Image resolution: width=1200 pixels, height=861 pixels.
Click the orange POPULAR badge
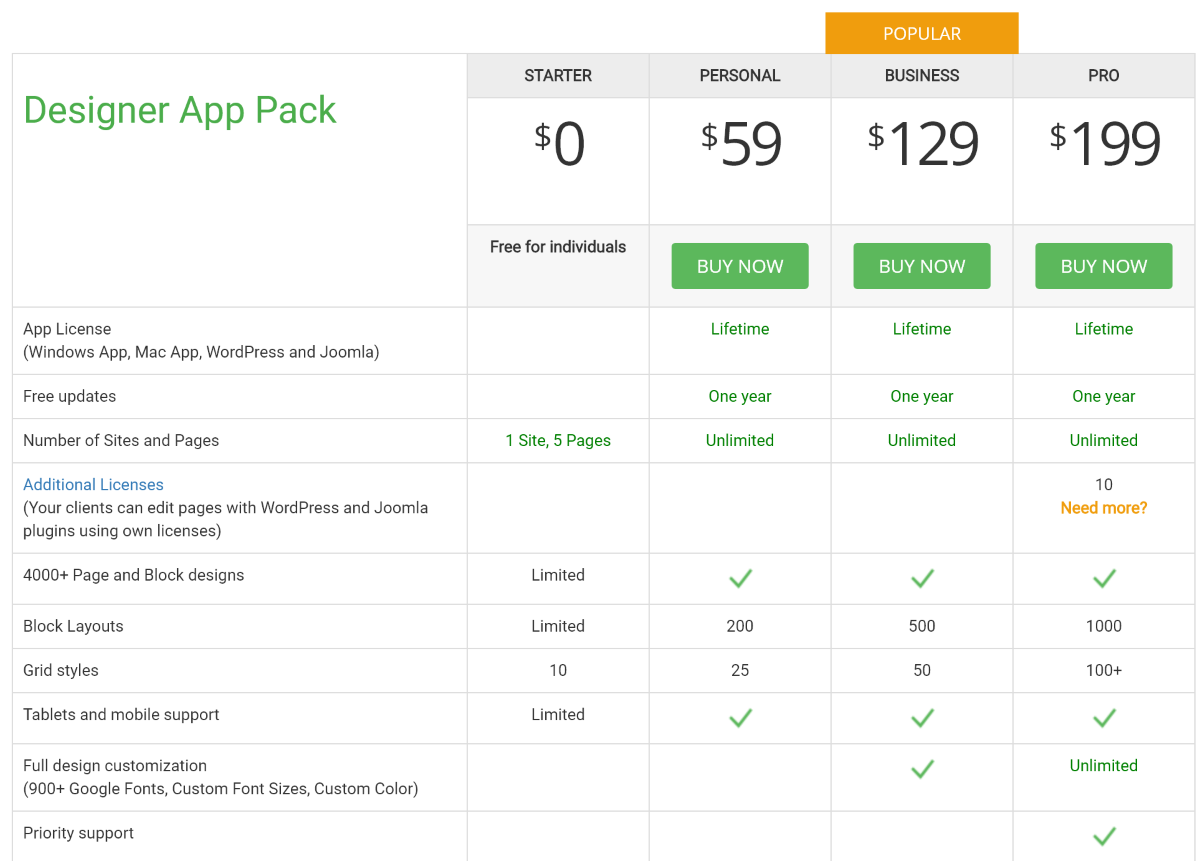(x=922, y=34)
